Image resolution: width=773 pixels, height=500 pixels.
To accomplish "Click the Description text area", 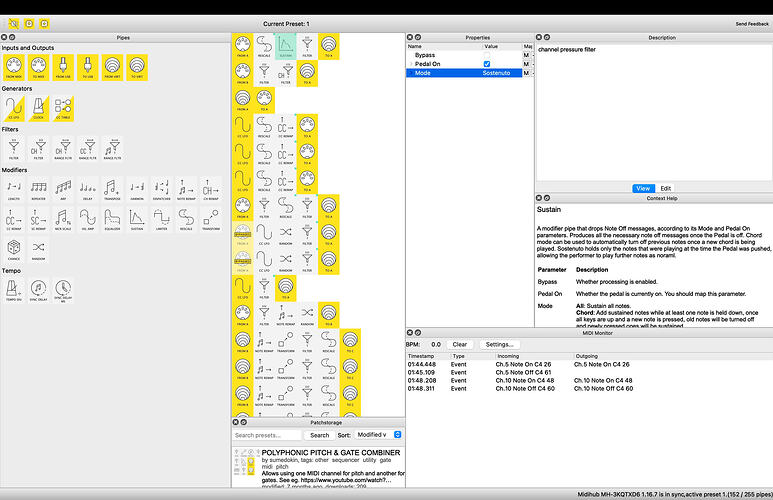I will pyautogui.click(x=654, y=113).
